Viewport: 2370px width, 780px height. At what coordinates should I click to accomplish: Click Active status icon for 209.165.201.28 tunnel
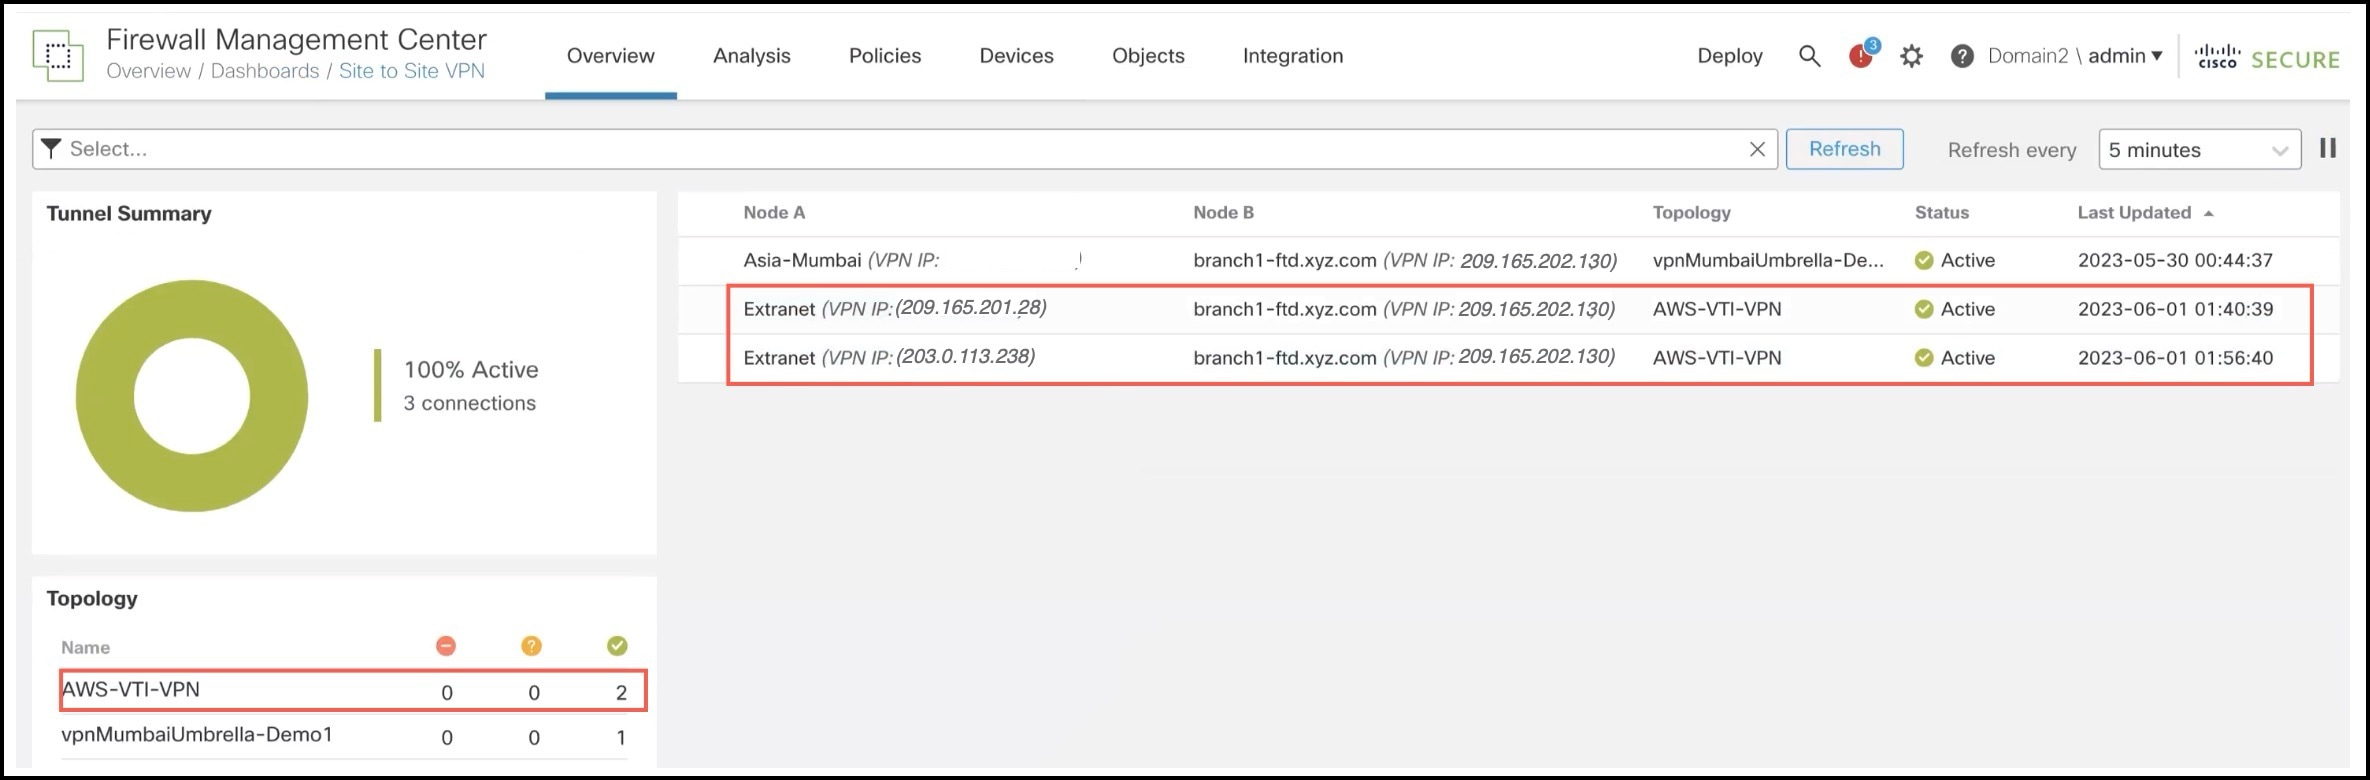tap(1924, 310)
